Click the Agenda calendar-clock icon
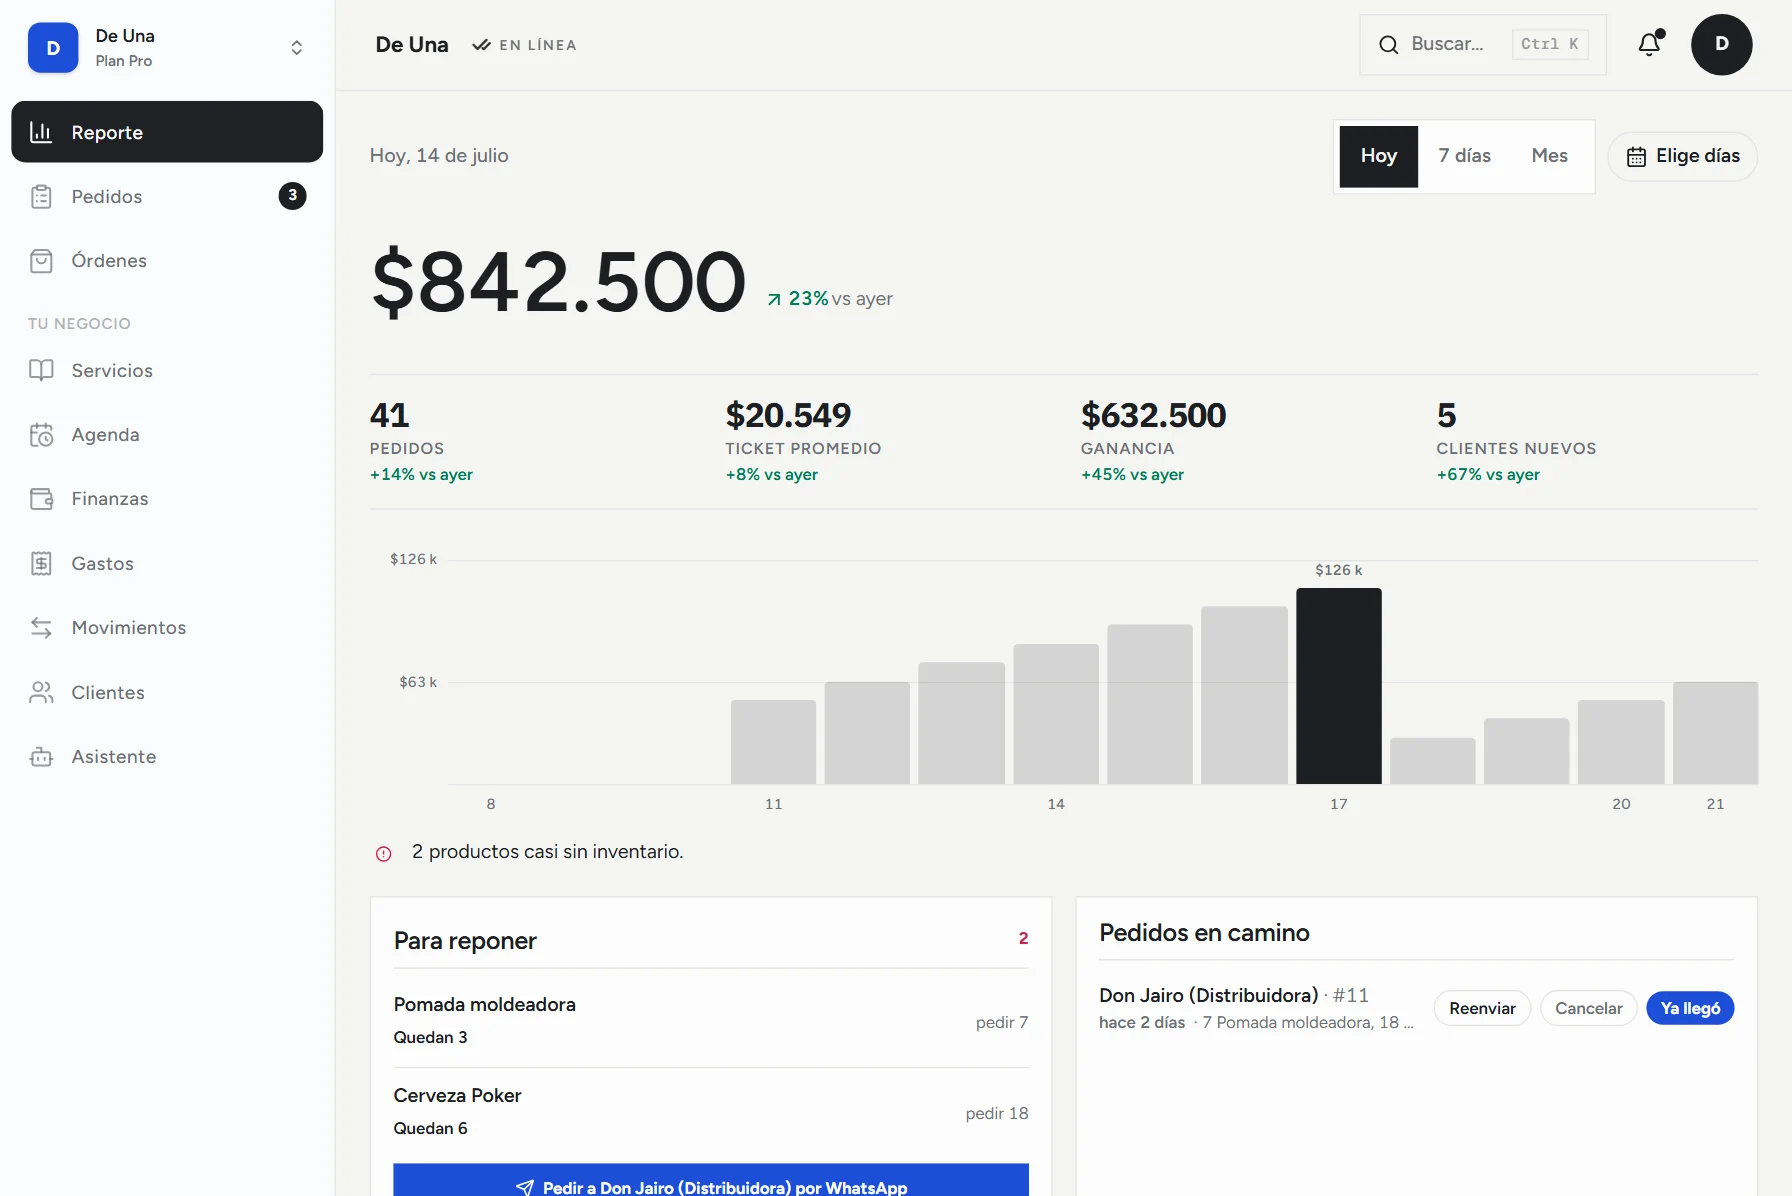The image size is (1792, 1196). (41, 435)
